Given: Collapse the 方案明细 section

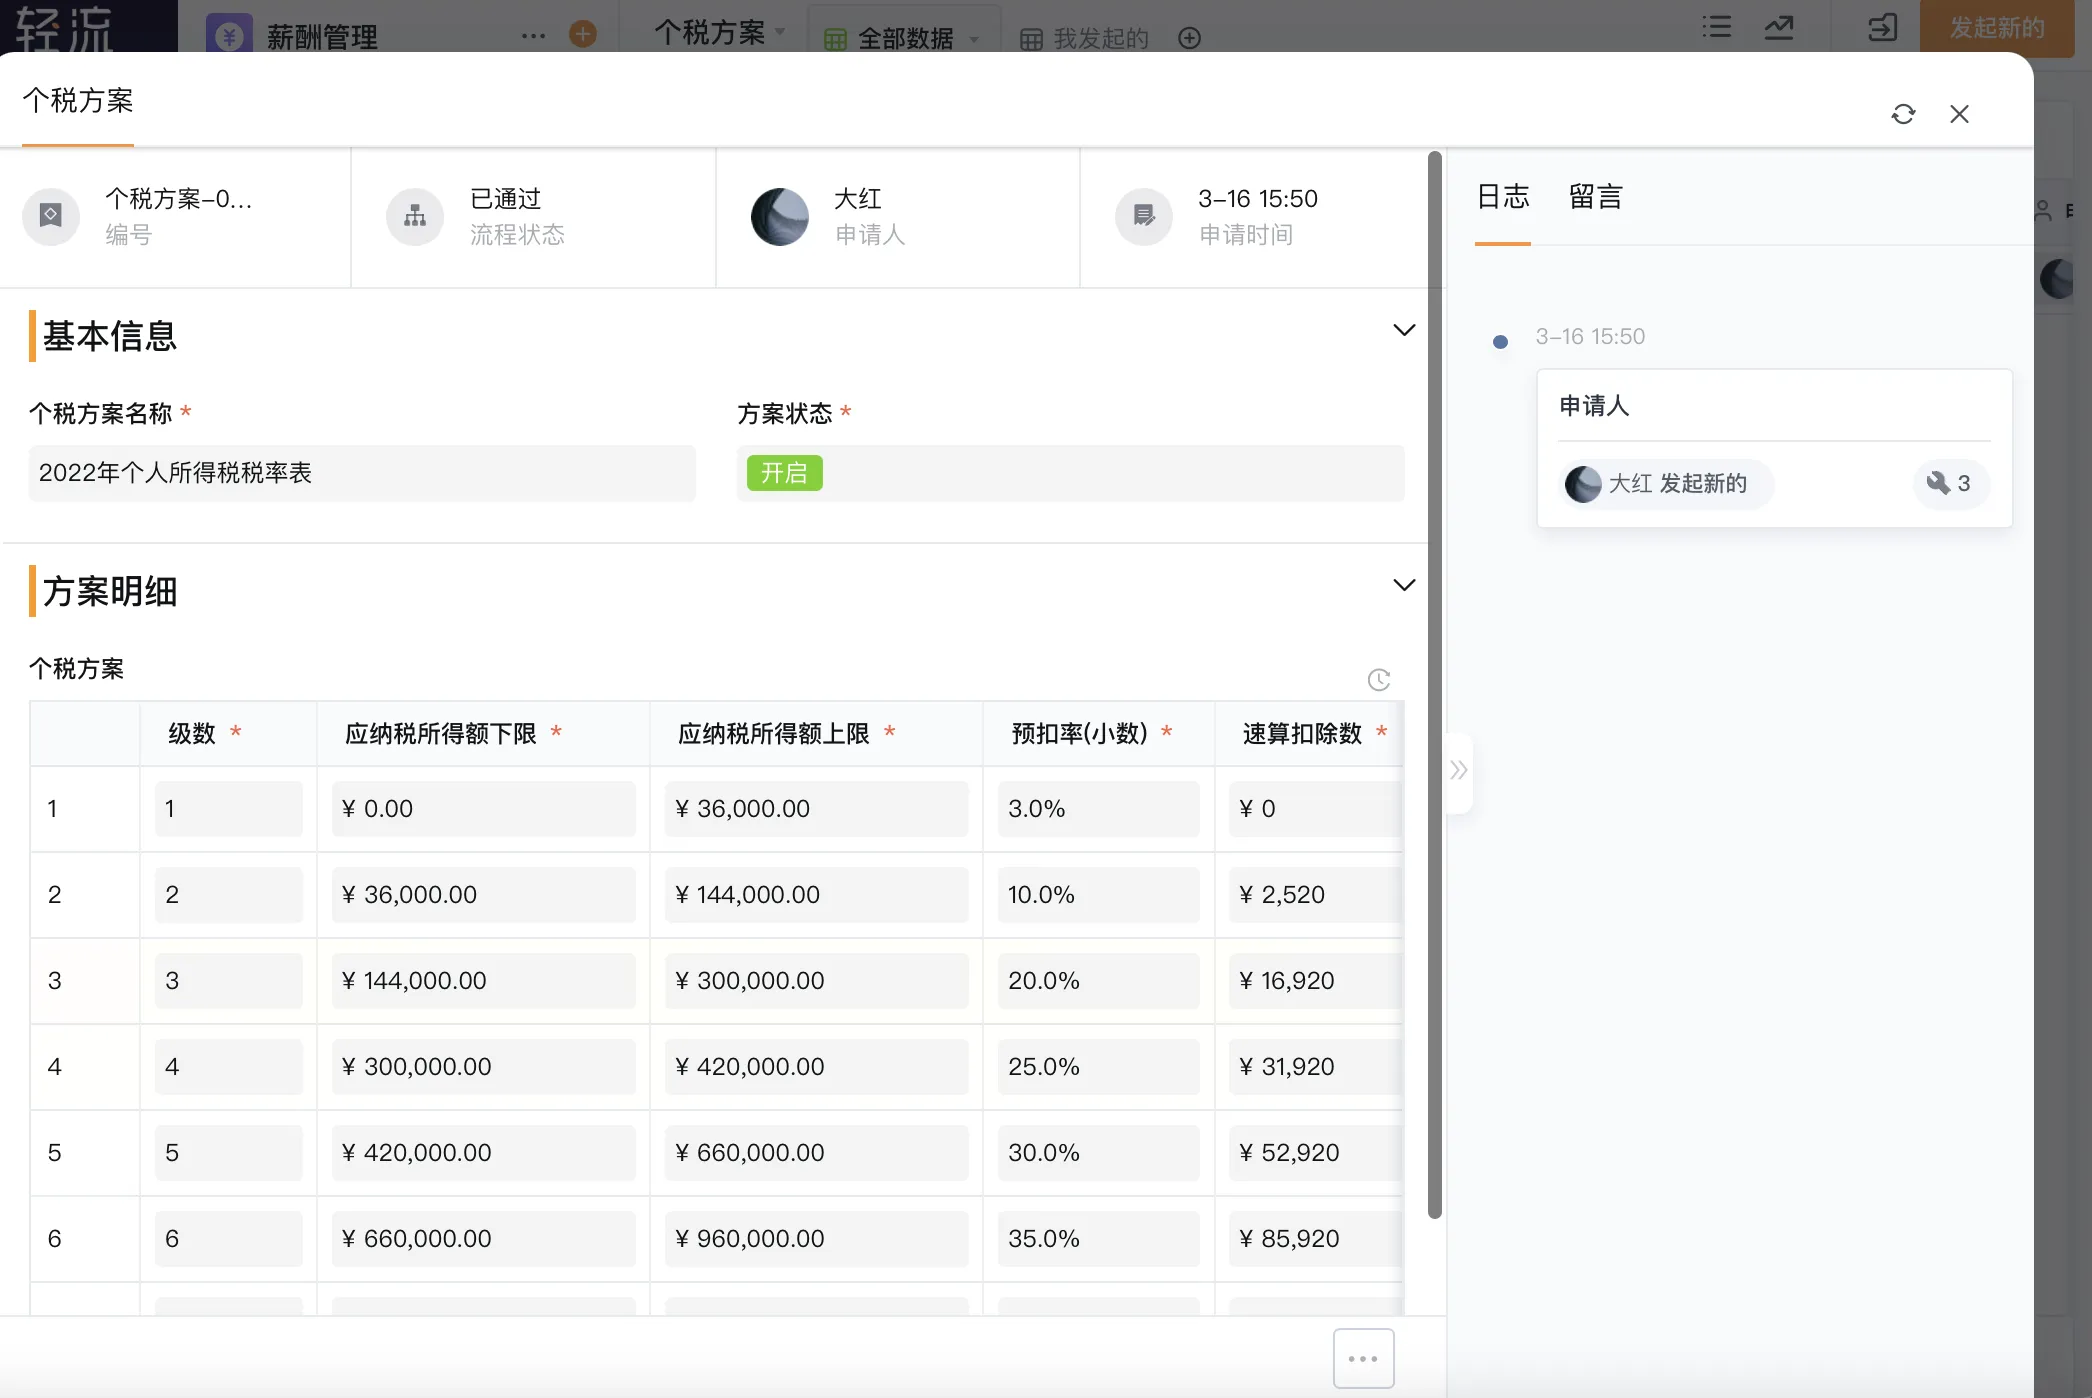Looking at the screenshot, I should pyautogui.click(x=1404, y=585).
